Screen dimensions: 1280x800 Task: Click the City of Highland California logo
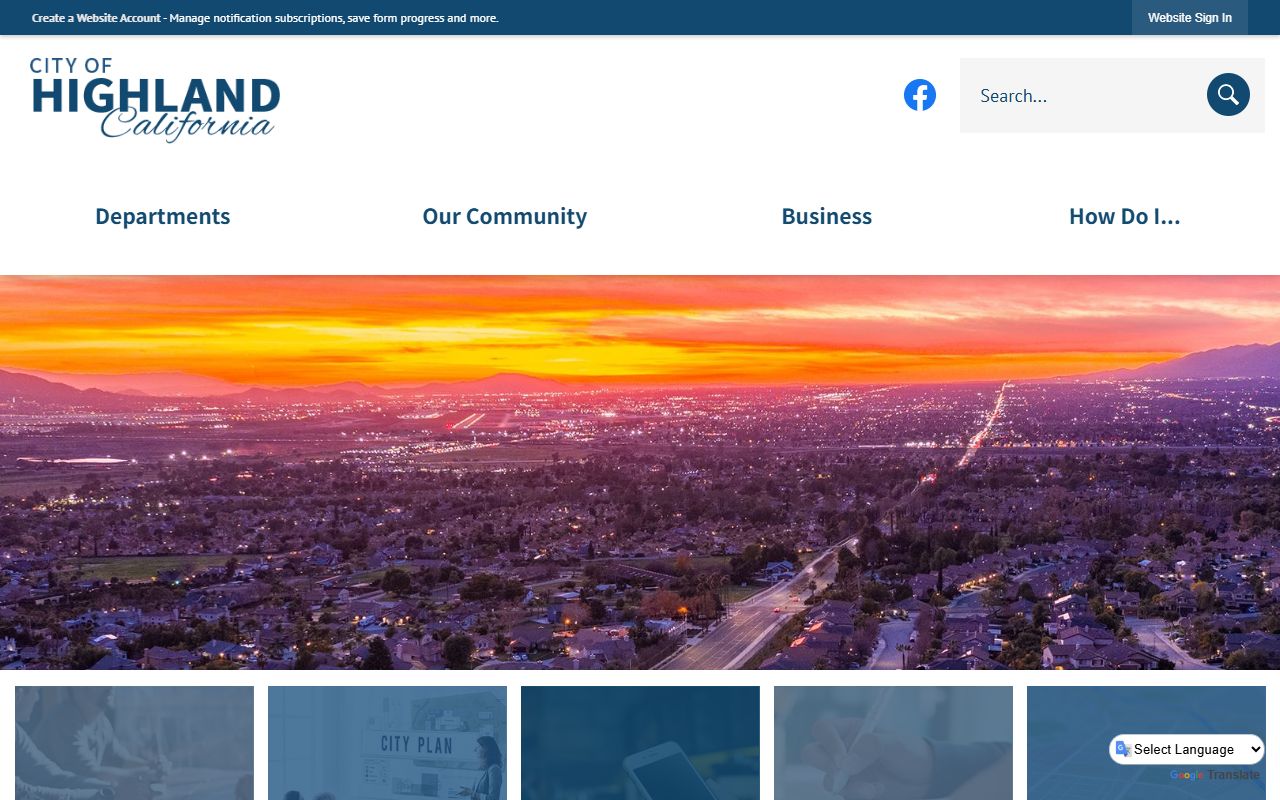(x=155, y=99)
